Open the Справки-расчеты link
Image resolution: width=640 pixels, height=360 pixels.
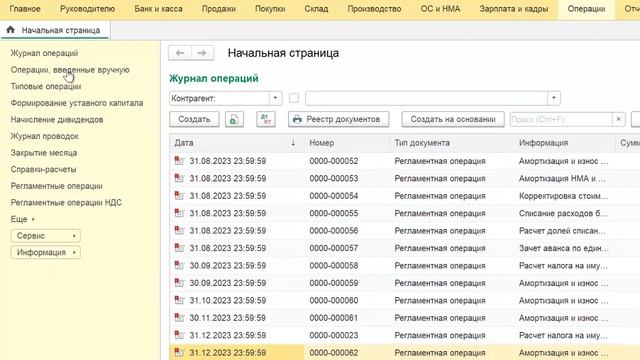pos(43,169)
